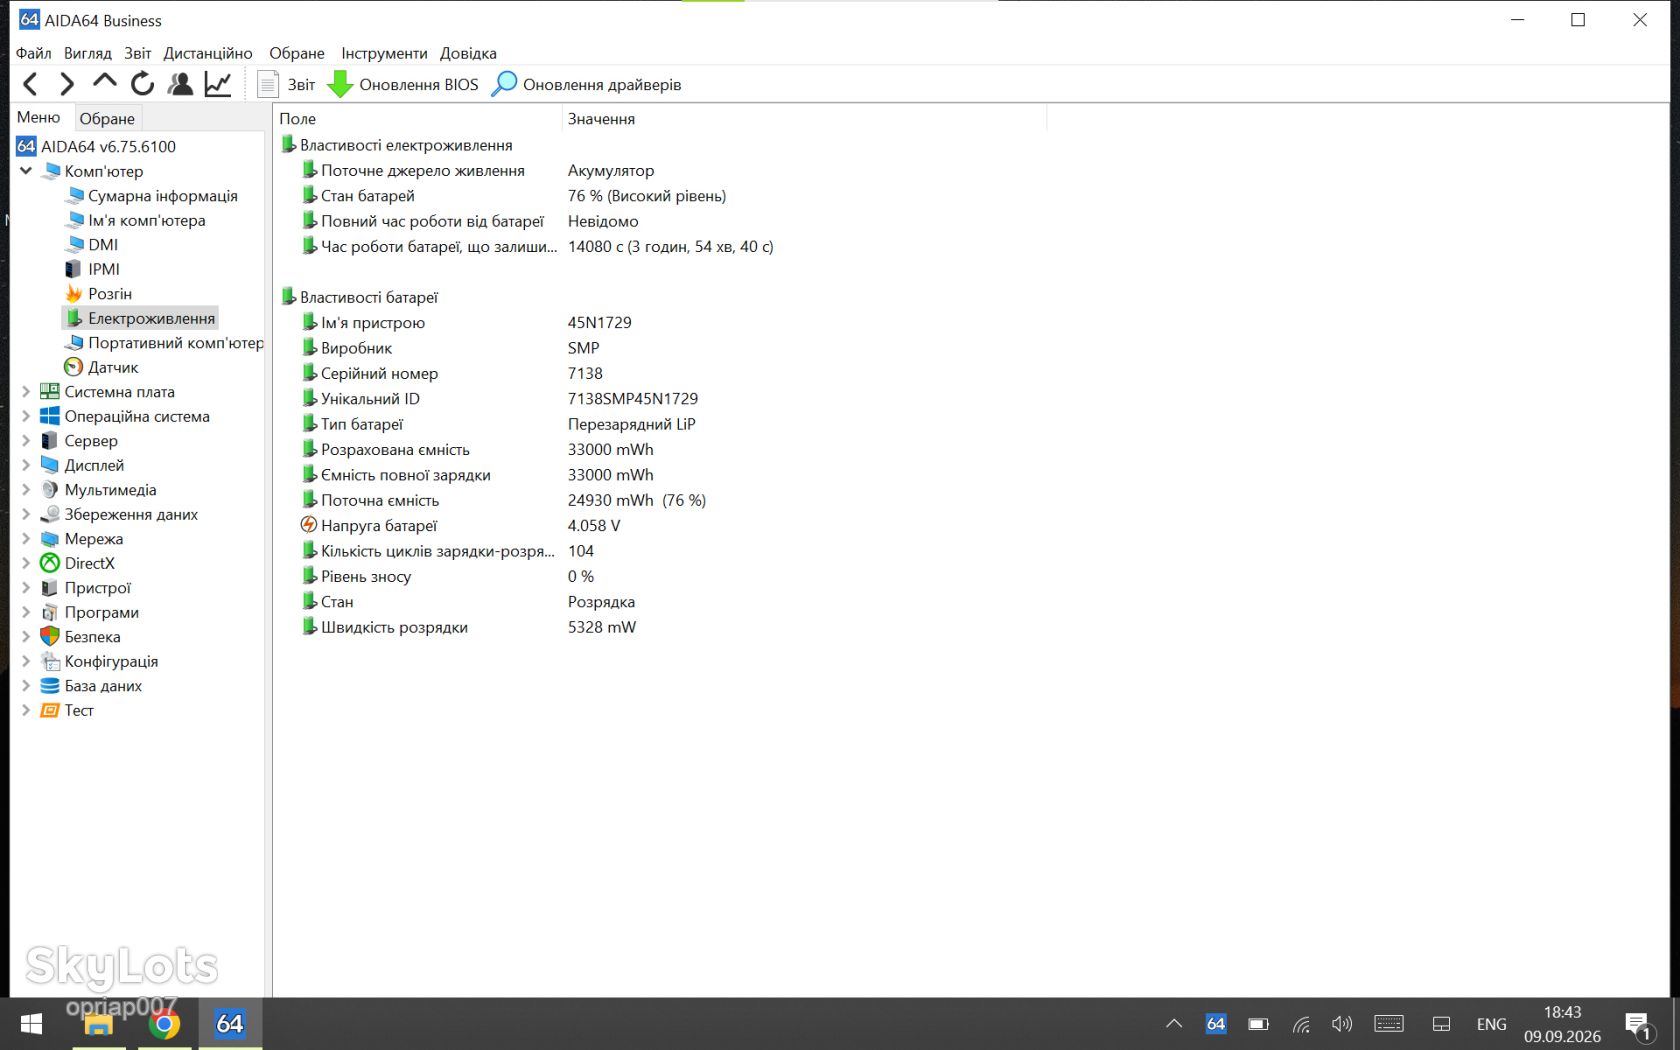The height and width of the screenshot is (1050, 1680).
Task: Open the graph chart toolbar icon
Action: coord(218,84)
